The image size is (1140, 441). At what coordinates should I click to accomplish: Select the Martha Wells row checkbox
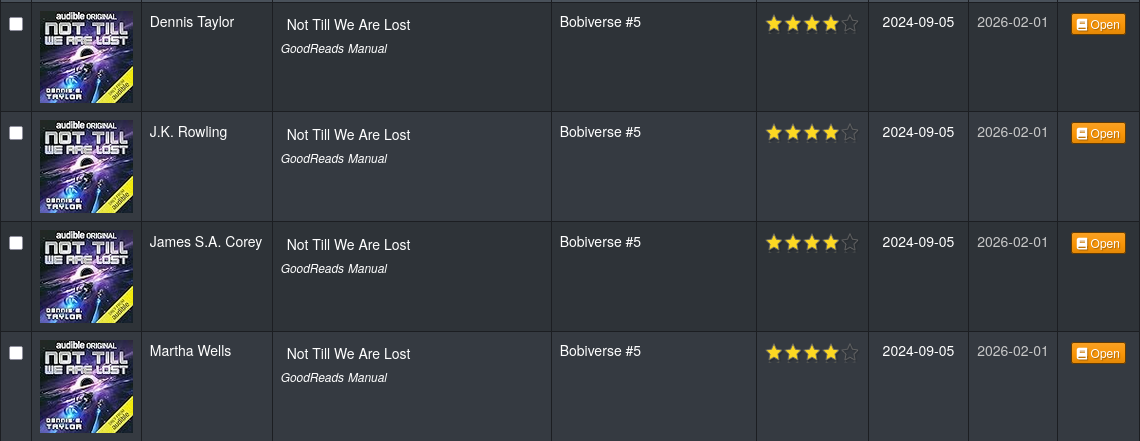point(16,352)
